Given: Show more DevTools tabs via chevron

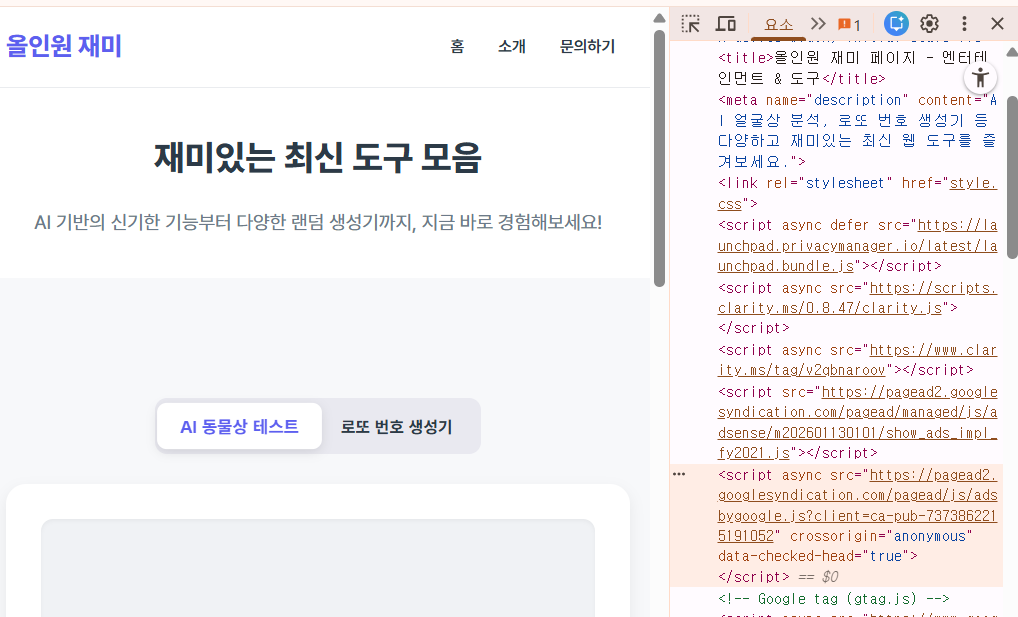Looking at the screenshot, I should [818, 24].
